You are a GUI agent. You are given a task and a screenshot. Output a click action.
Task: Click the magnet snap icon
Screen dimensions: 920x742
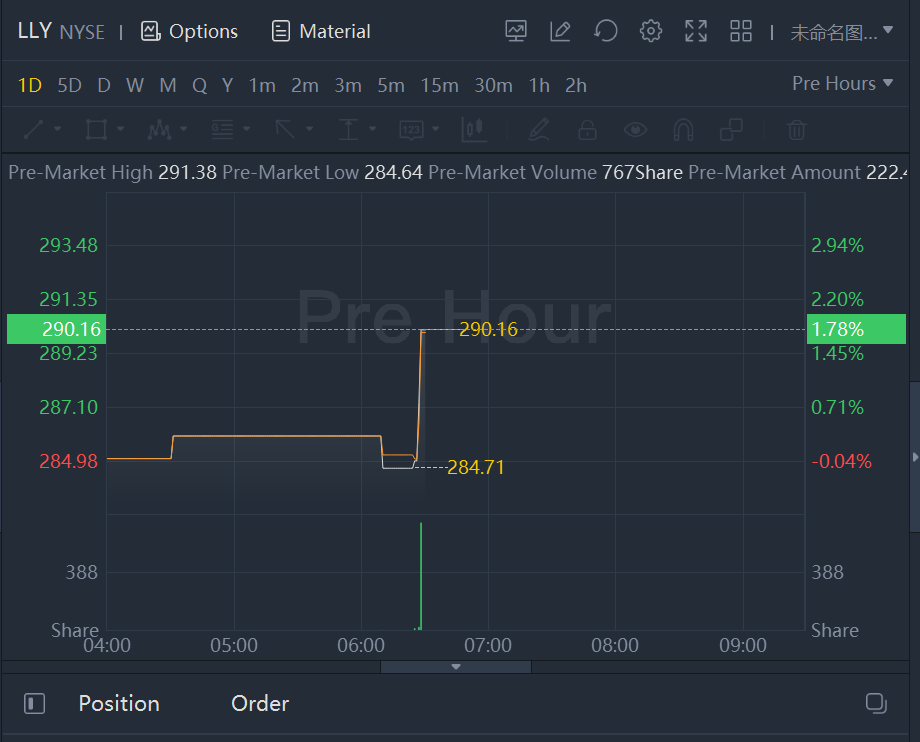click(683, 129)
